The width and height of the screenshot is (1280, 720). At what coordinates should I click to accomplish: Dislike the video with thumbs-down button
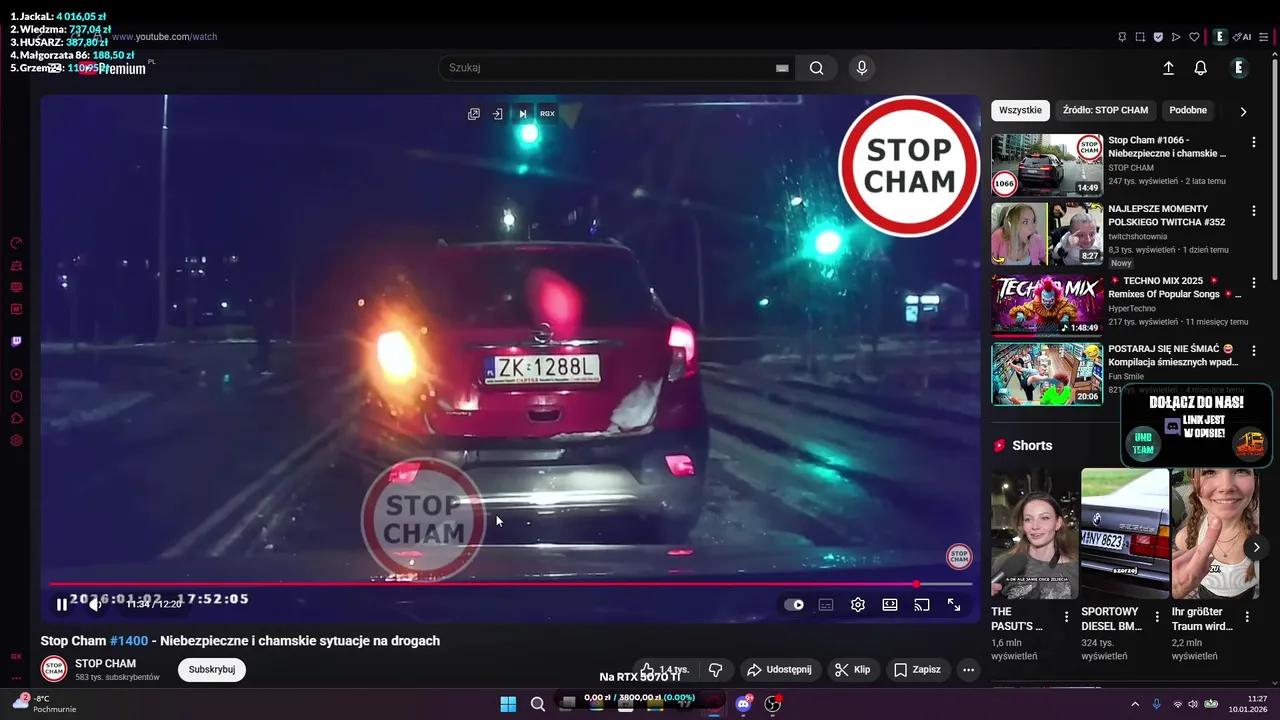[716, 670]
